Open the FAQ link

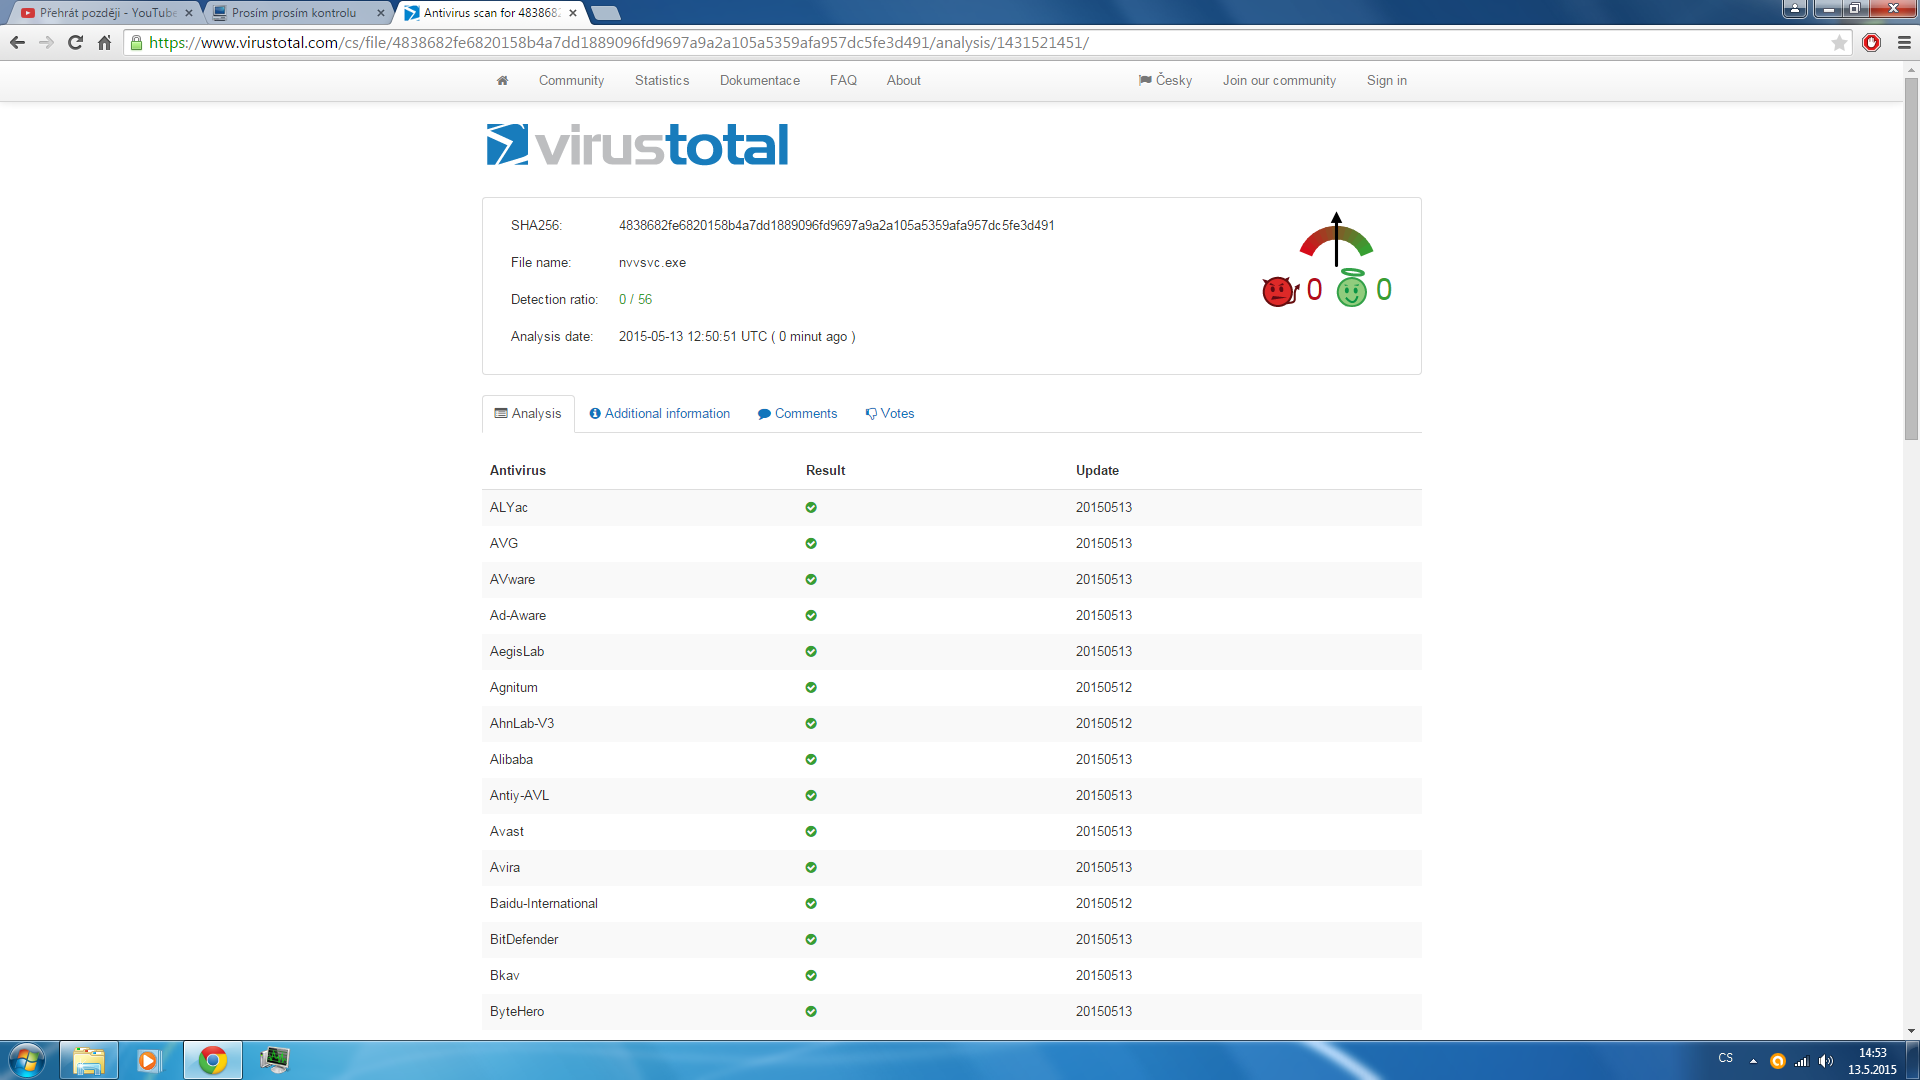tap(843, 81)
